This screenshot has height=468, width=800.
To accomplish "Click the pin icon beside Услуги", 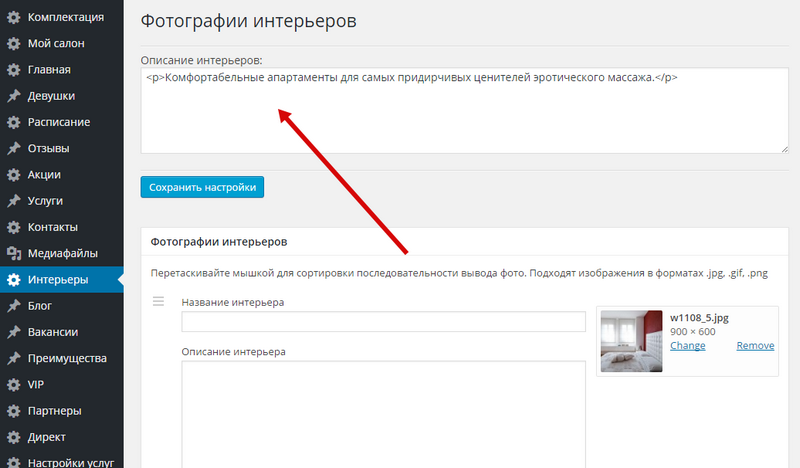I will 14,201.
